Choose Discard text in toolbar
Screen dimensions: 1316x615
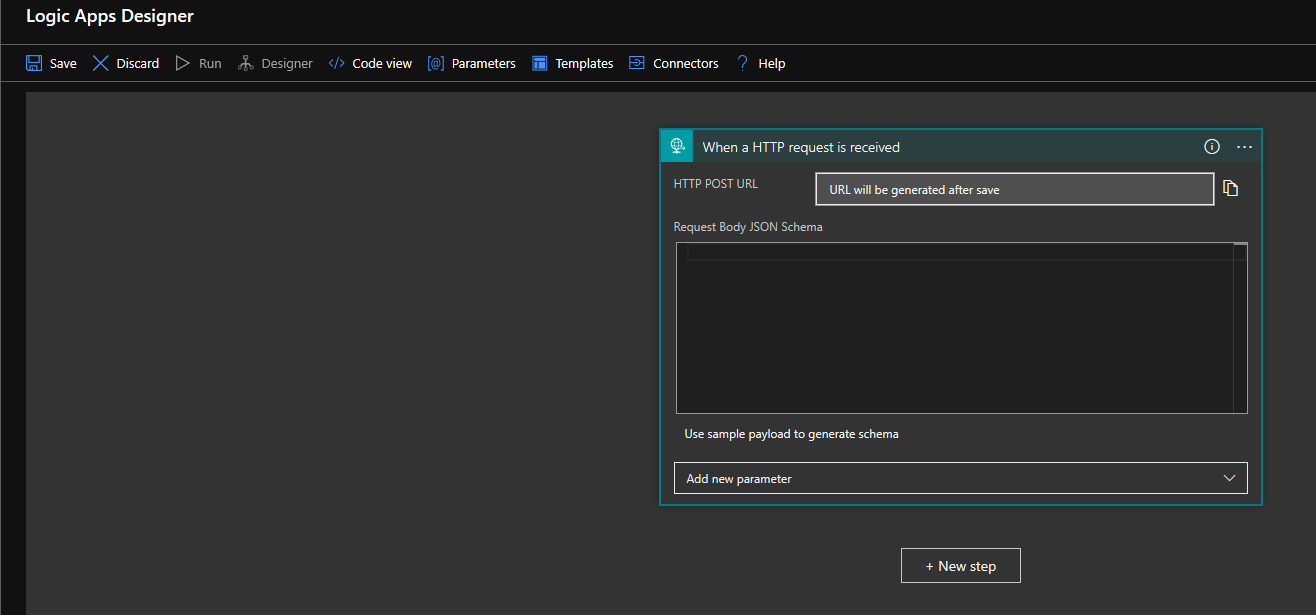pos(138,63)
